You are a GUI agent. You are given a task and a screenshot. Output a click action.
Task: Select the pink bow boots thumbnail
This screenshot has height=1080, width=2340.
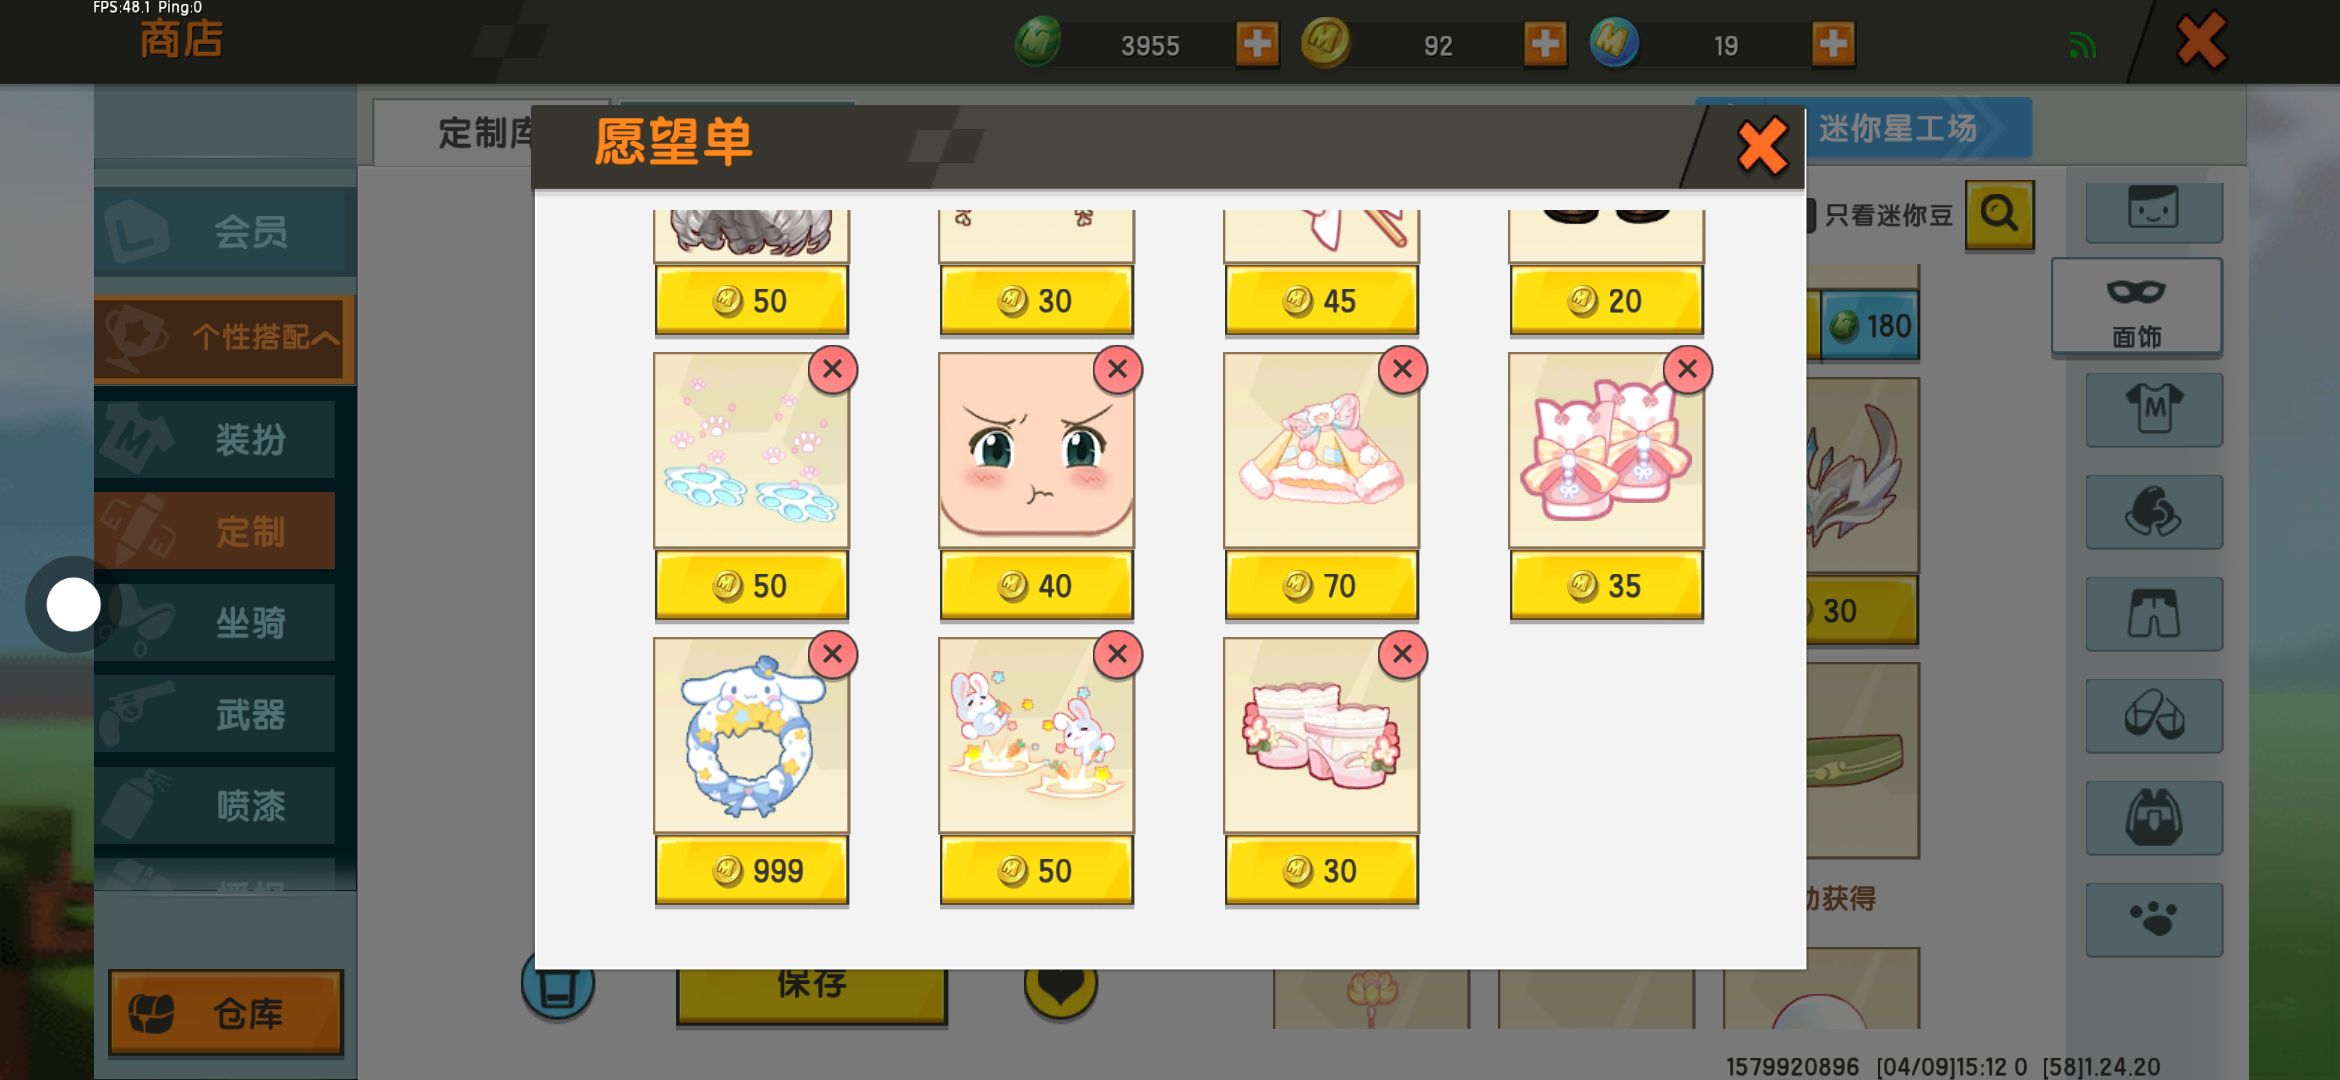[1606, 450]
